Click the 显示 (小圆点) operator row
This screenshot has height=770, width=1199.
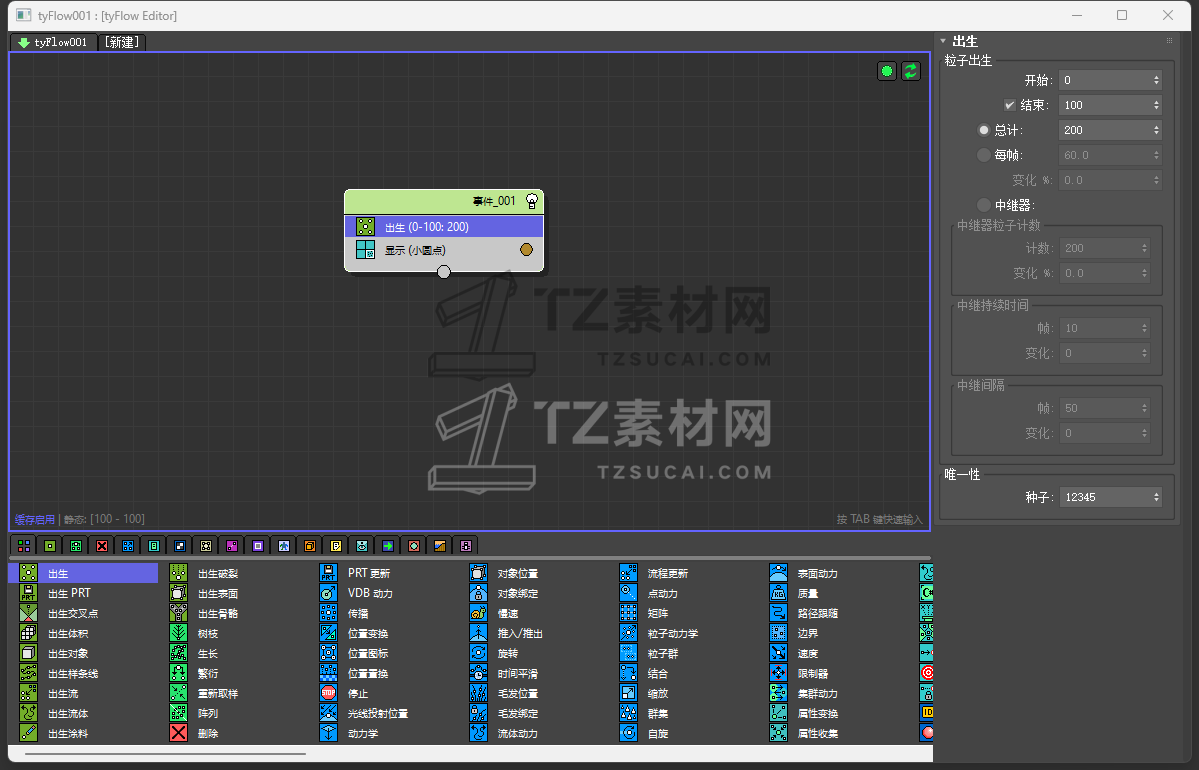pyautogui.click(x=440, y=250)
